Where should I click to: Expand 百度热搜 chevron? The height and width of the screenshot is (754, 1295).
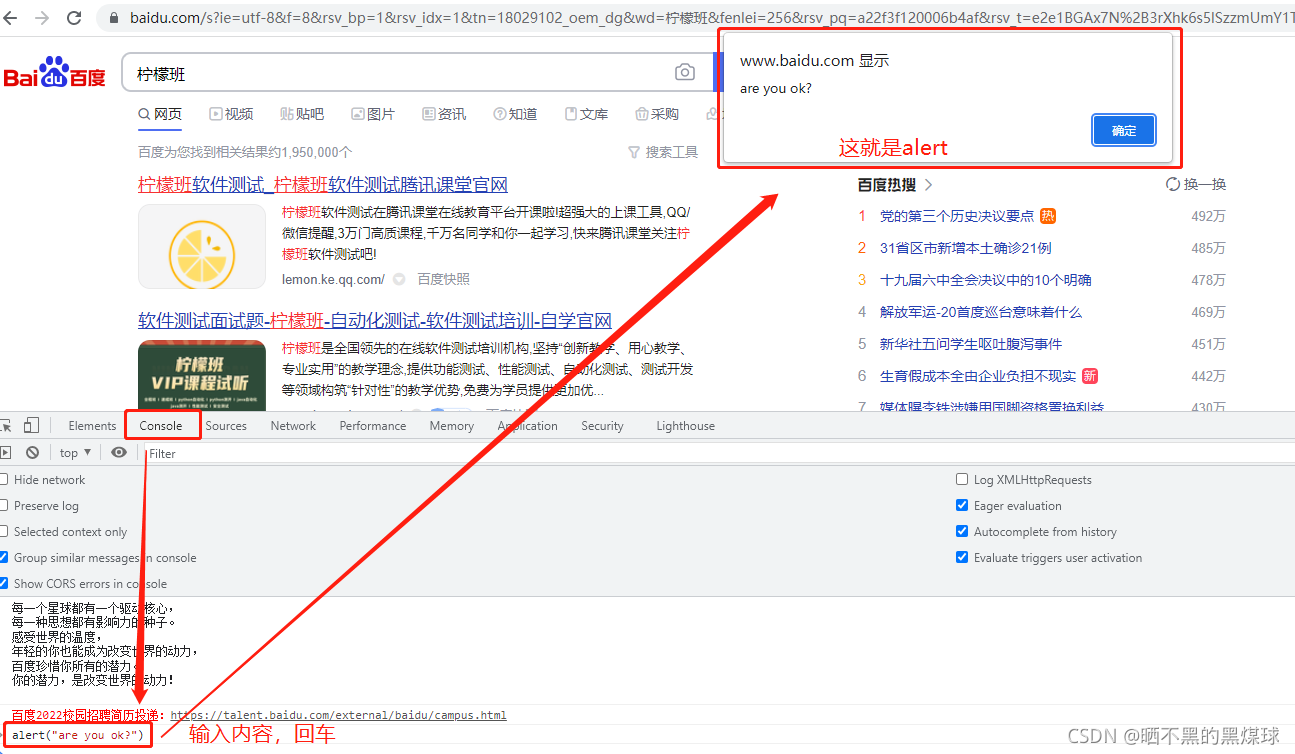pos(929,184)
